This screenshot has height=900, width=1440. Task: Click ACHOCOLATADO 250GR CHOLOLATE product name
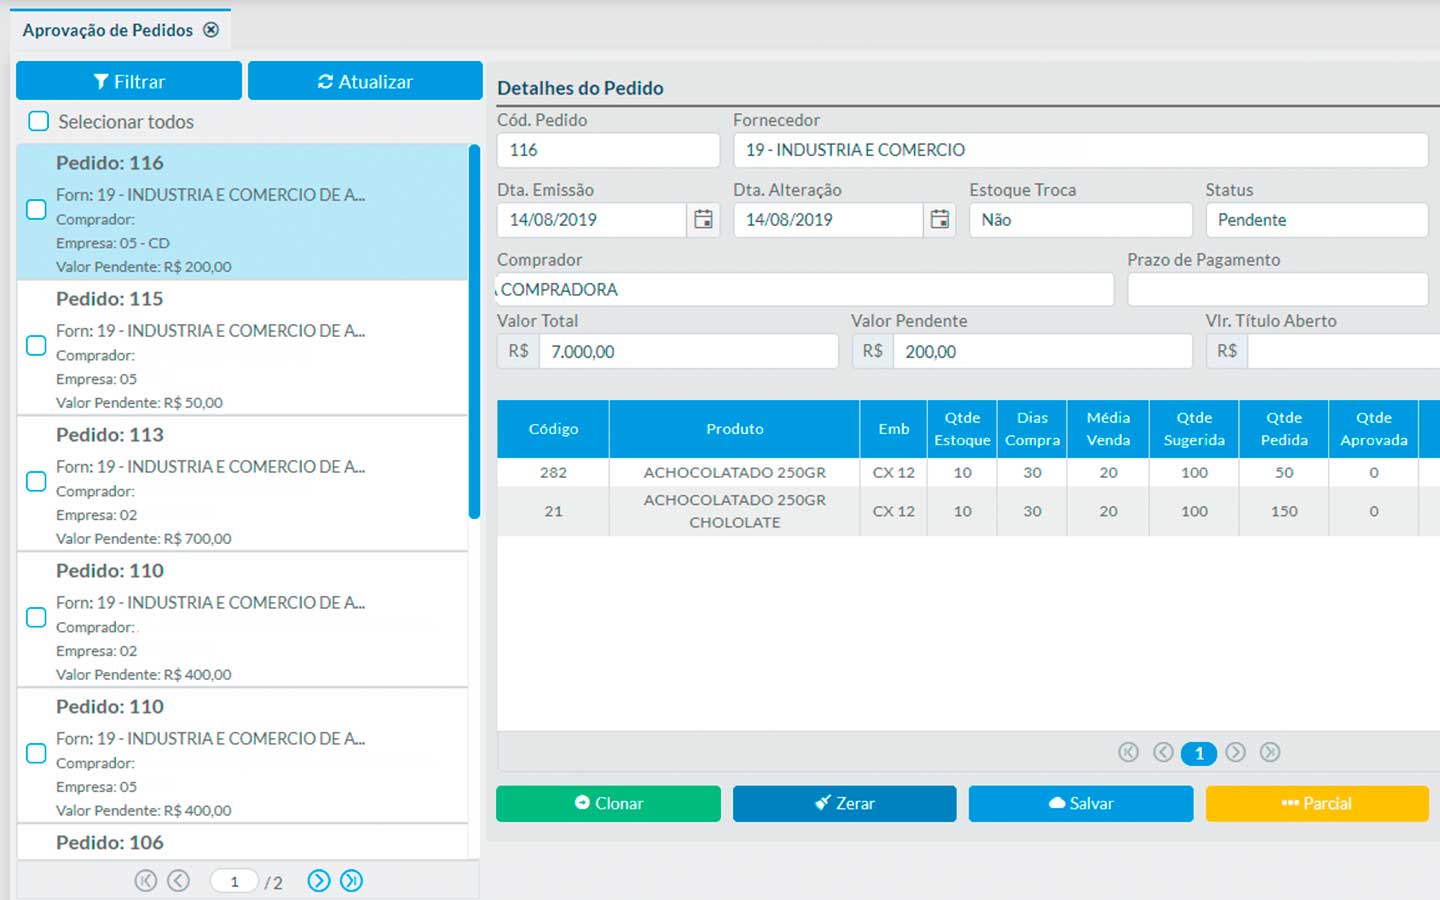point(734,511)
